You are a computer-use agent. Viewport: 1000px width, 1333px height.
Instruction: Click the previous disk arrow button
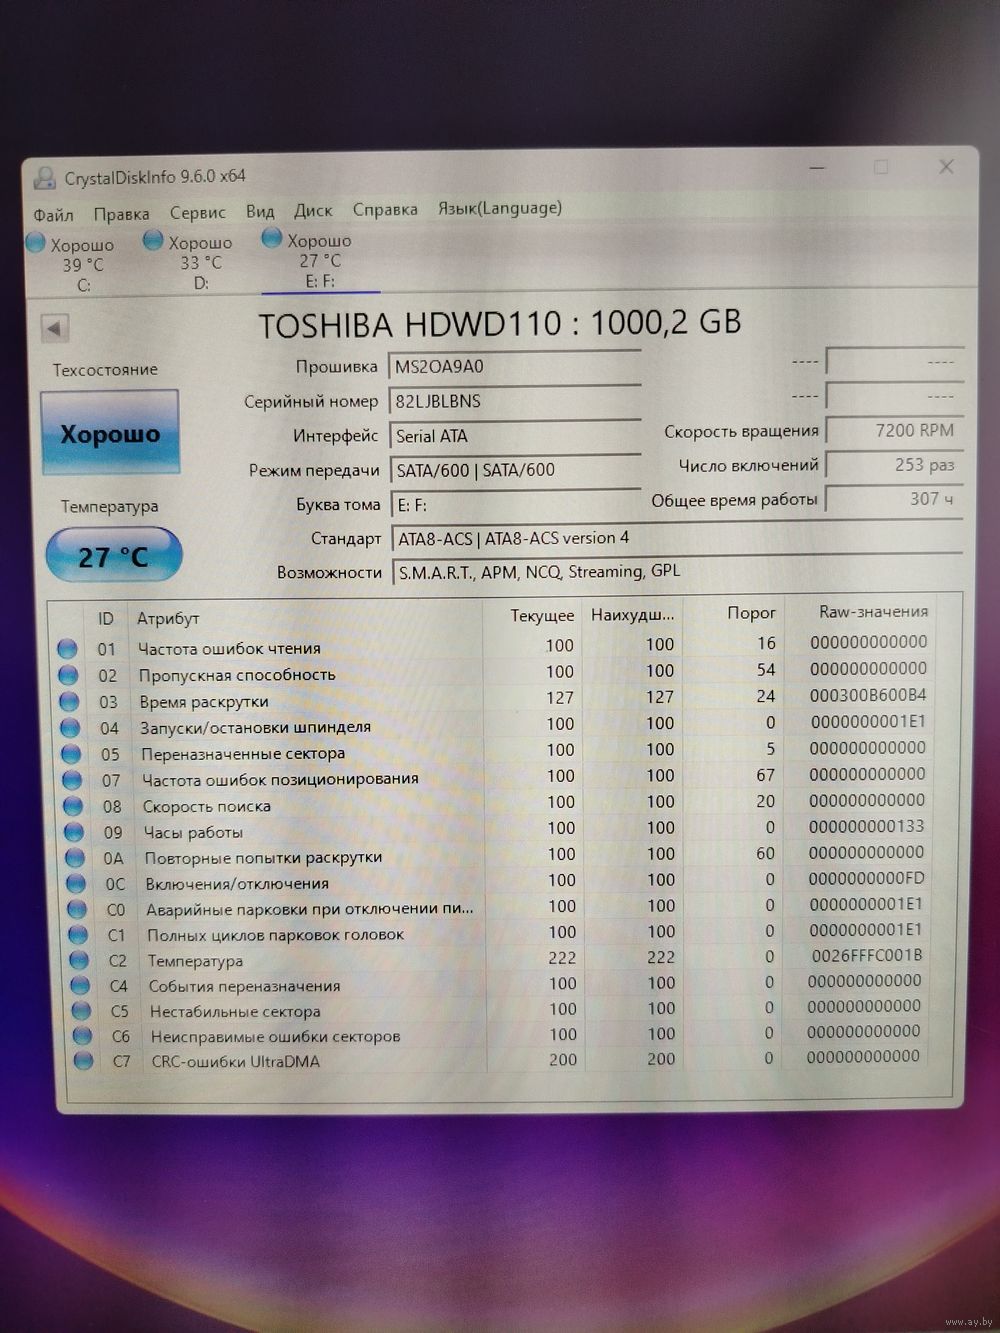pyautogui.click(x=55, y=328)
